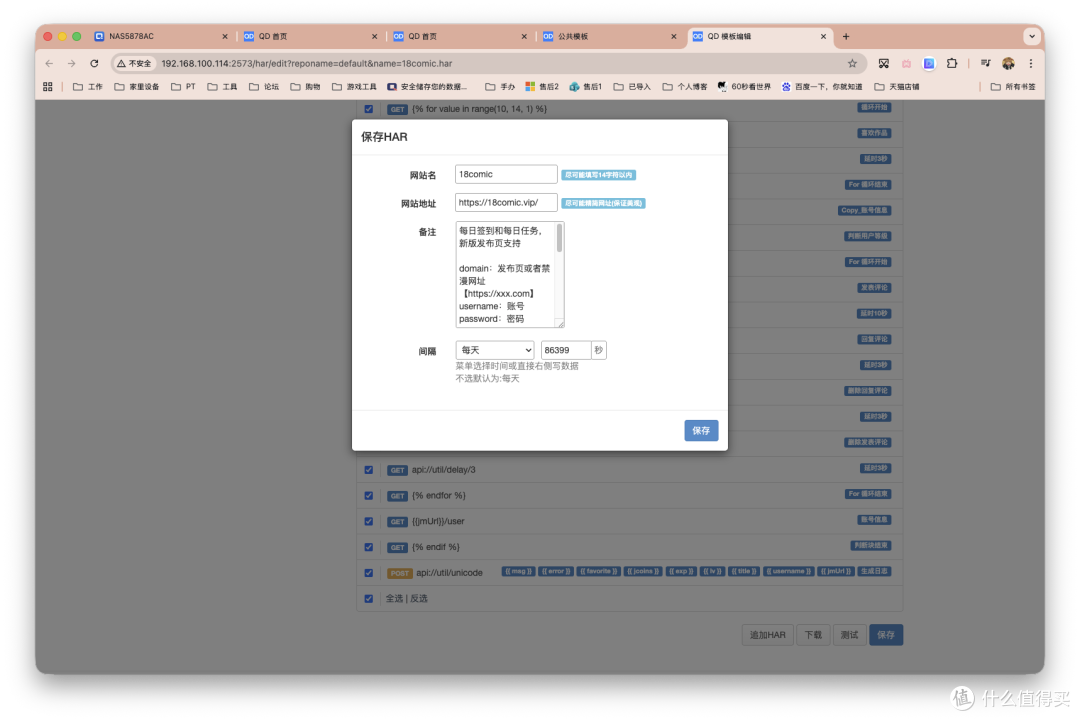
Task: Open the 百度一下 bookmark
Action: pyautogui.click(x=822, y=87)
